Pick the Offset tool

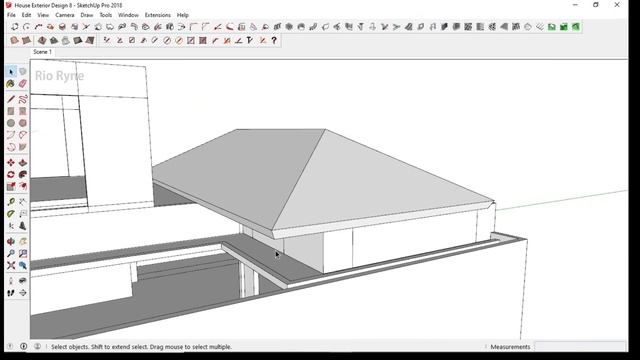pos(23,187)
